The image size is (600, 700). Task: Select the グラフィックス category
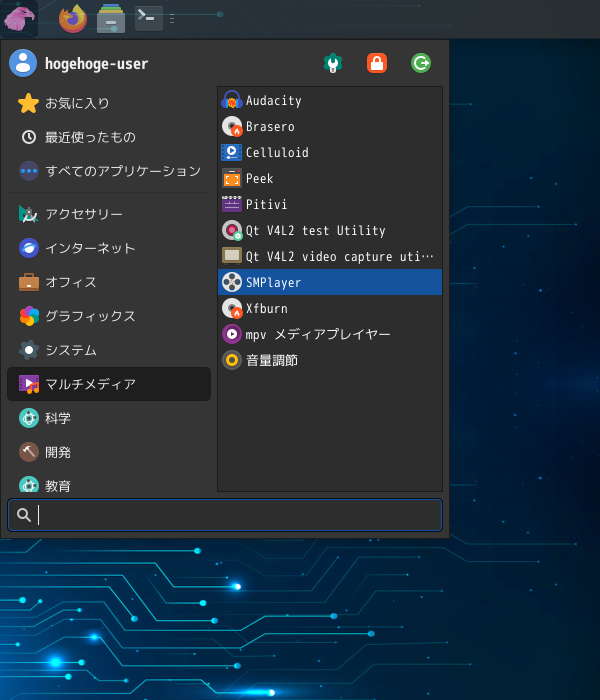click(x=109, y=316)
